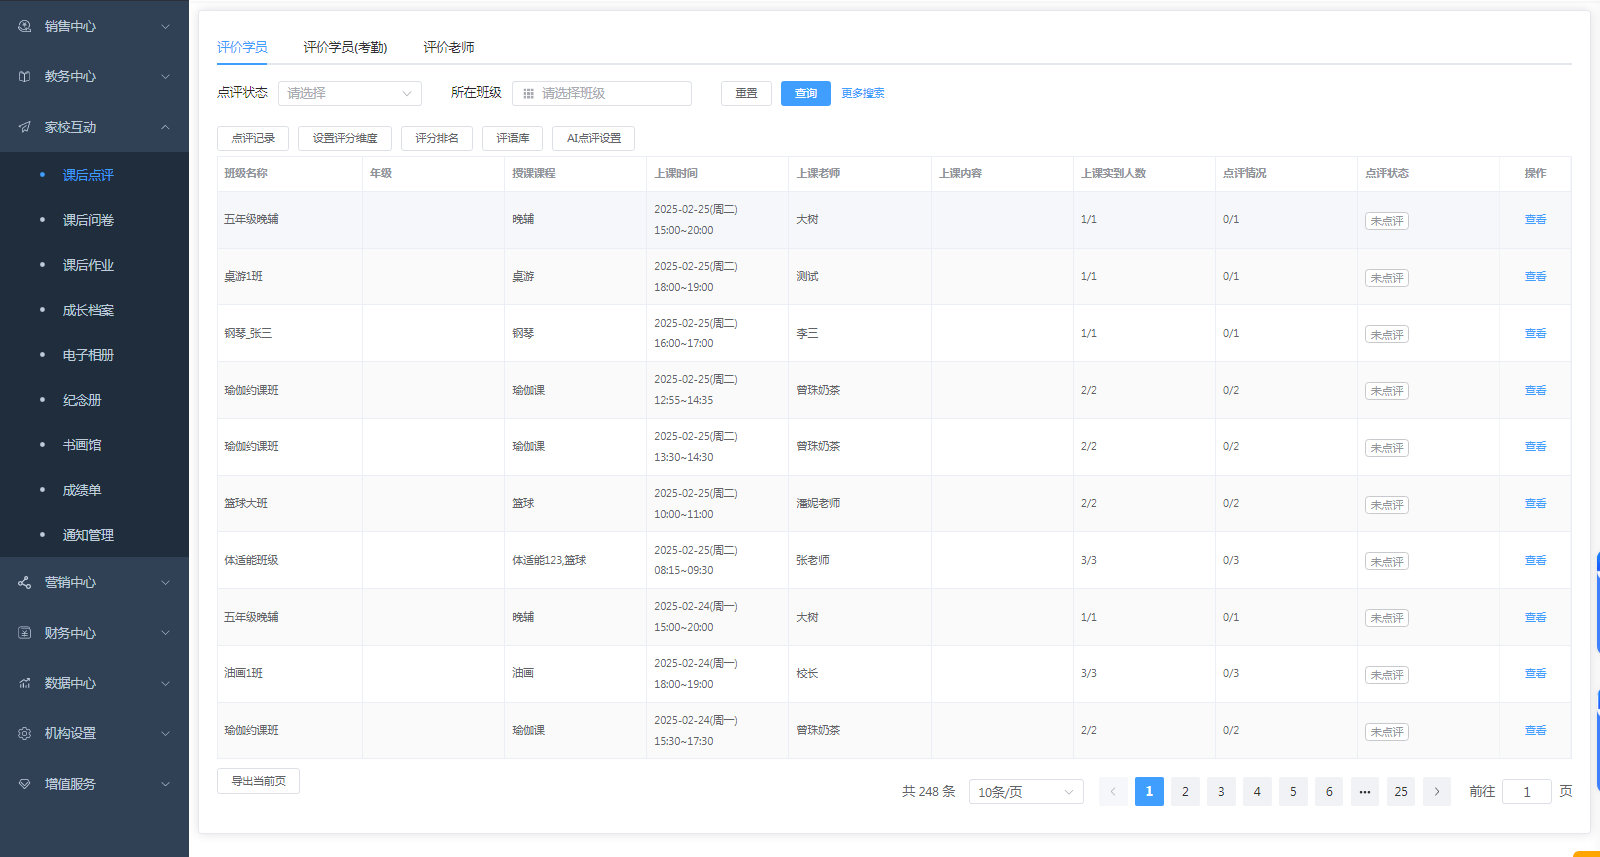Open 课后点评 in the sidebar
This screenshot has height=857, width=1600.
(88, 175)
